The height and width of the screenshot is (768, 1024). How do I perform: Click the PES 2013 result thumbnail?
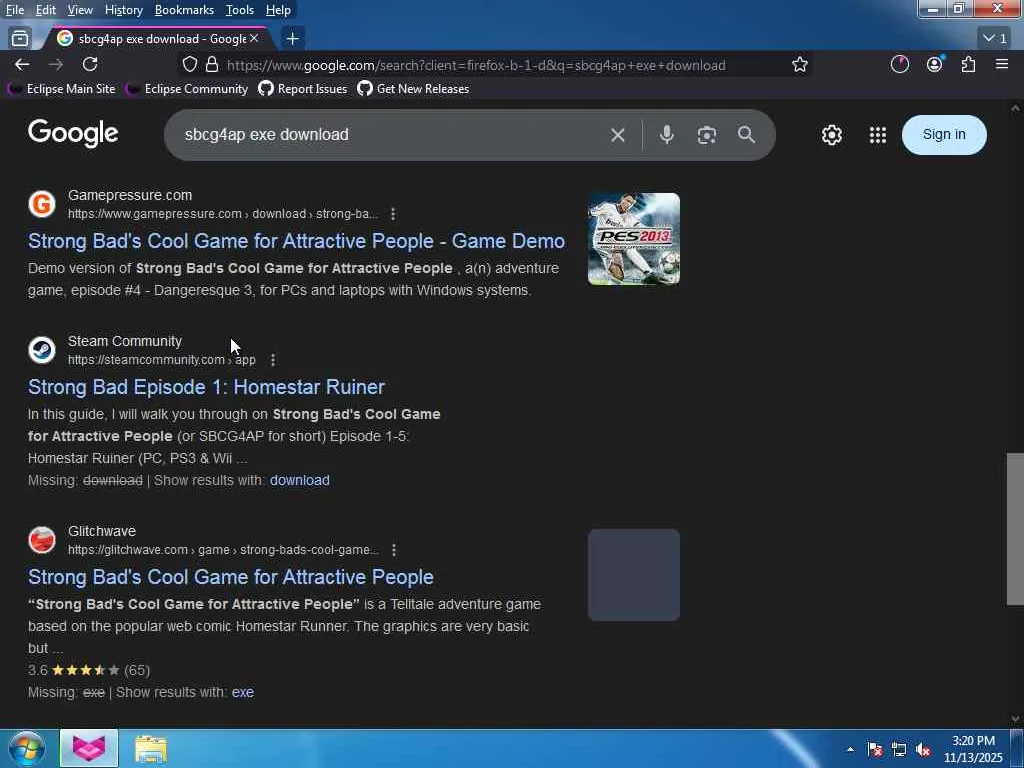(x=633, y=239)
